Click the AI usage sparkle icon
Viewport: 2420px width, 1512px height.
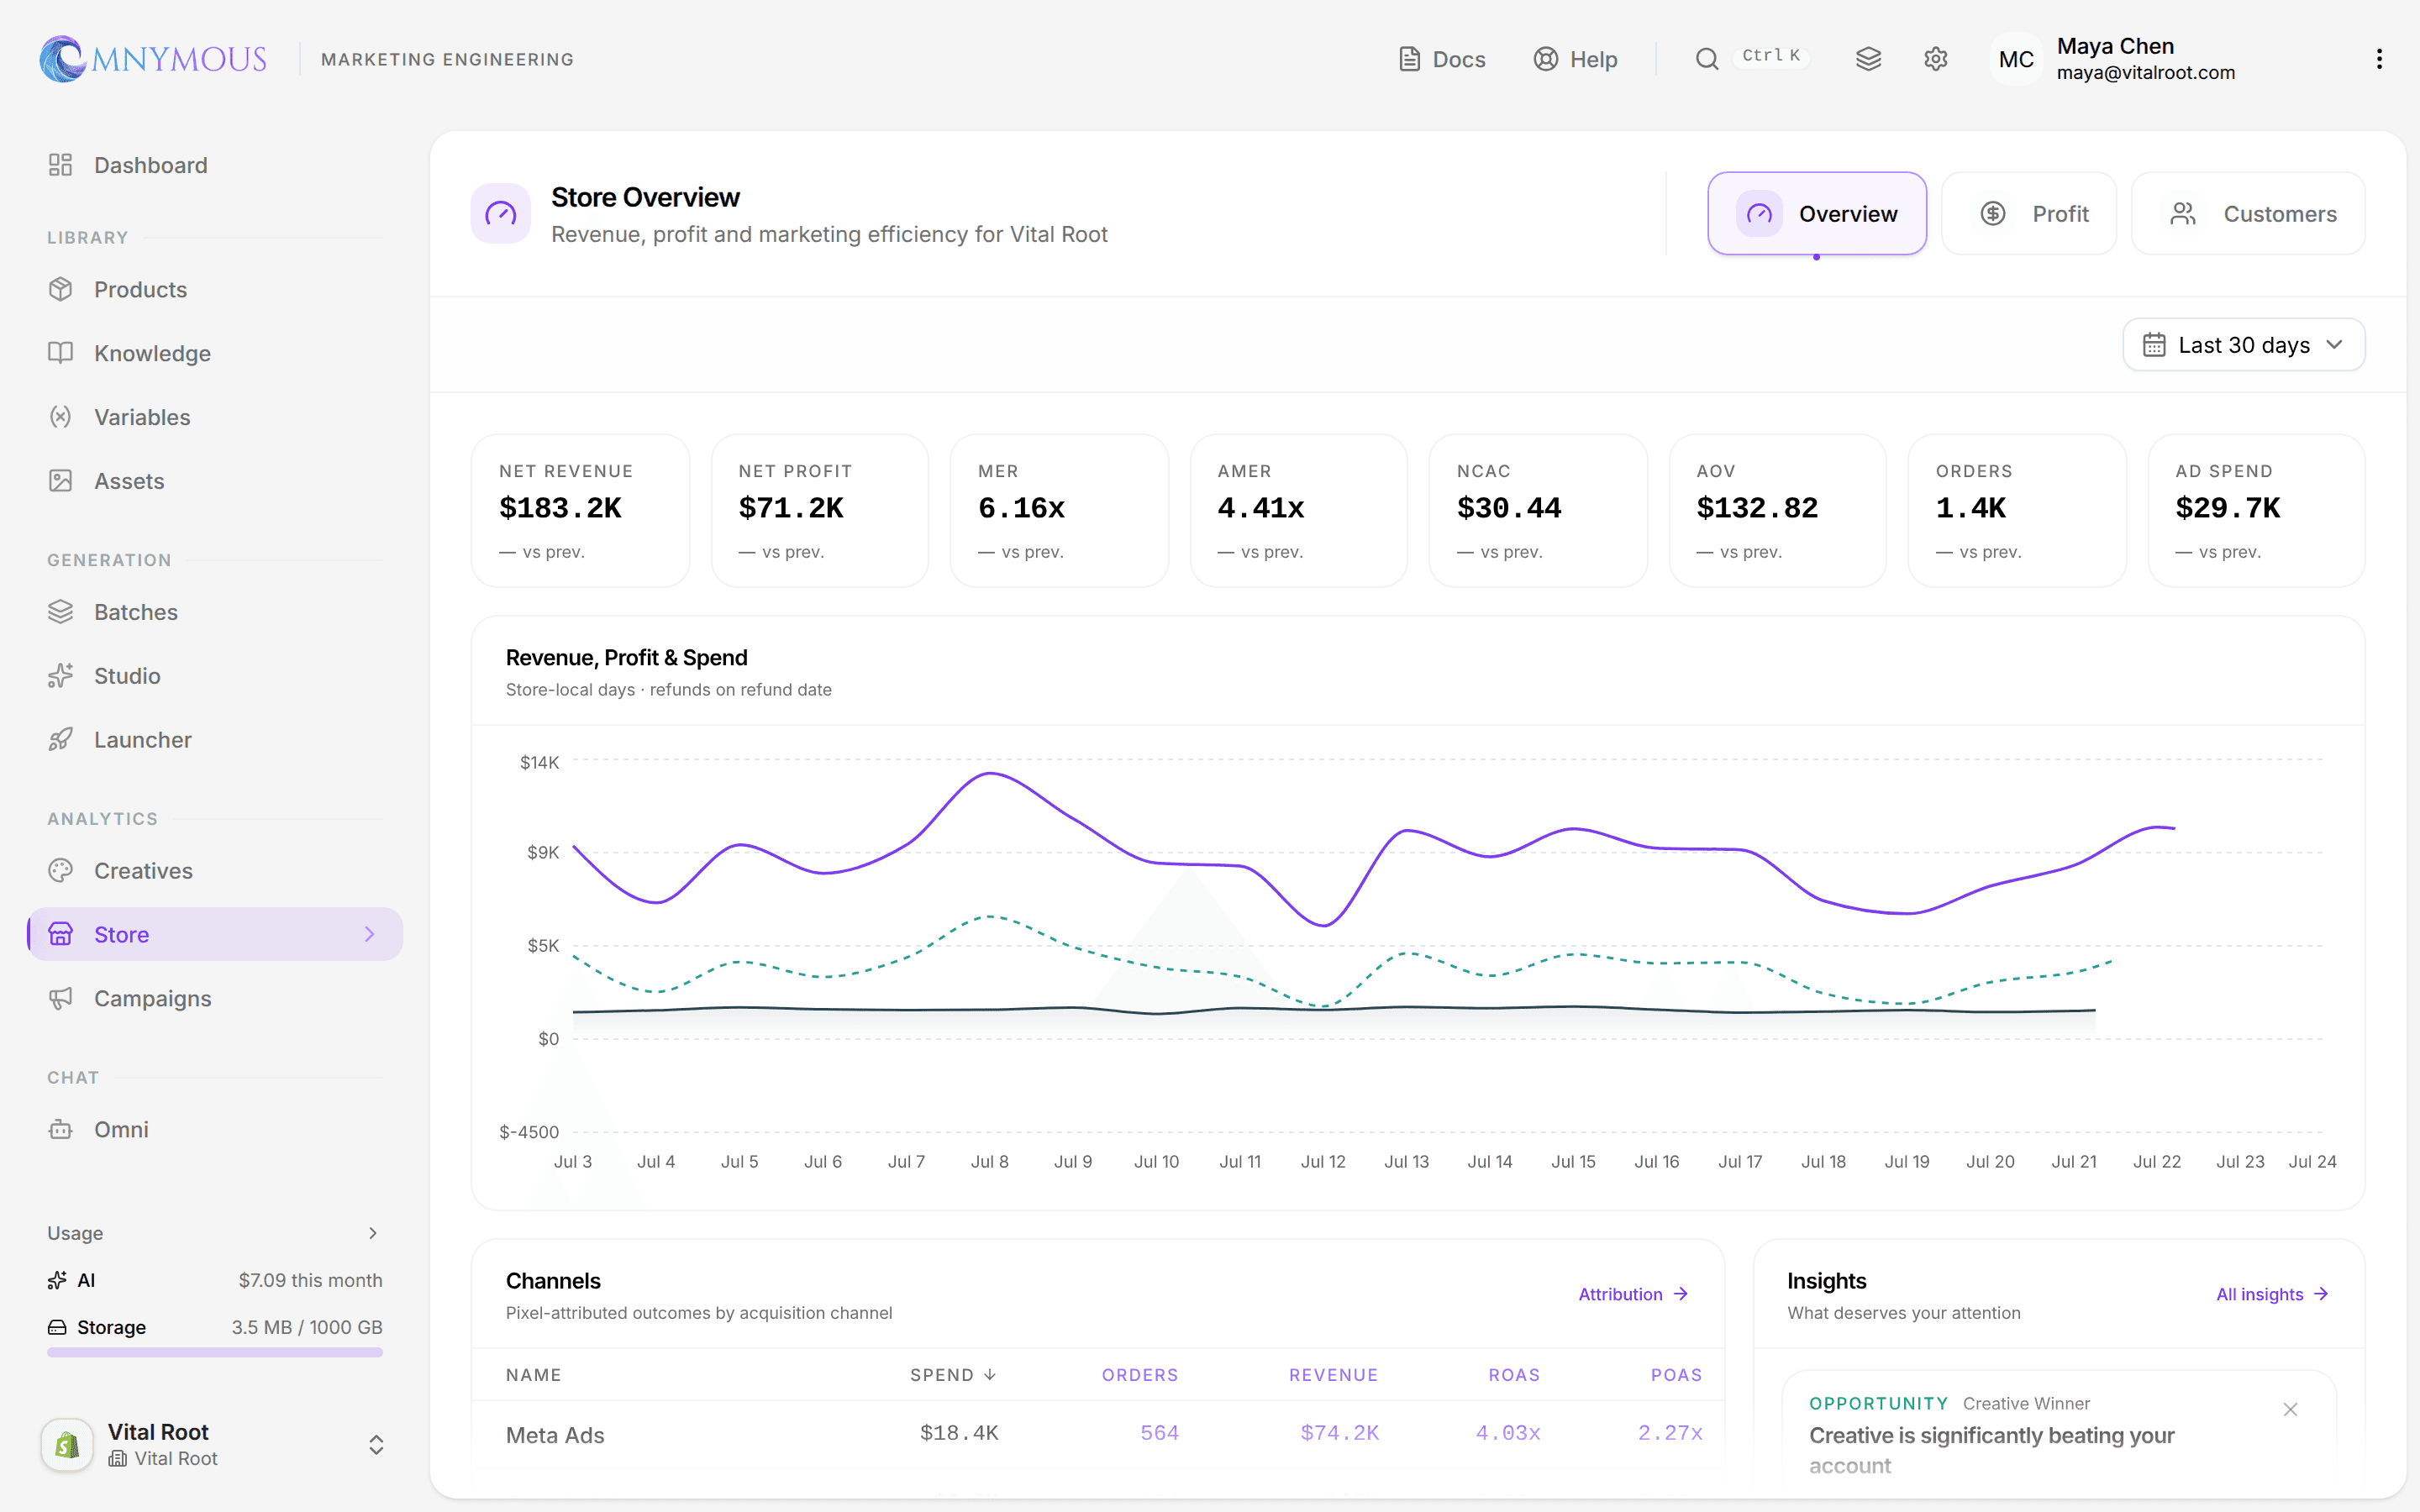tap(57, 1280)
